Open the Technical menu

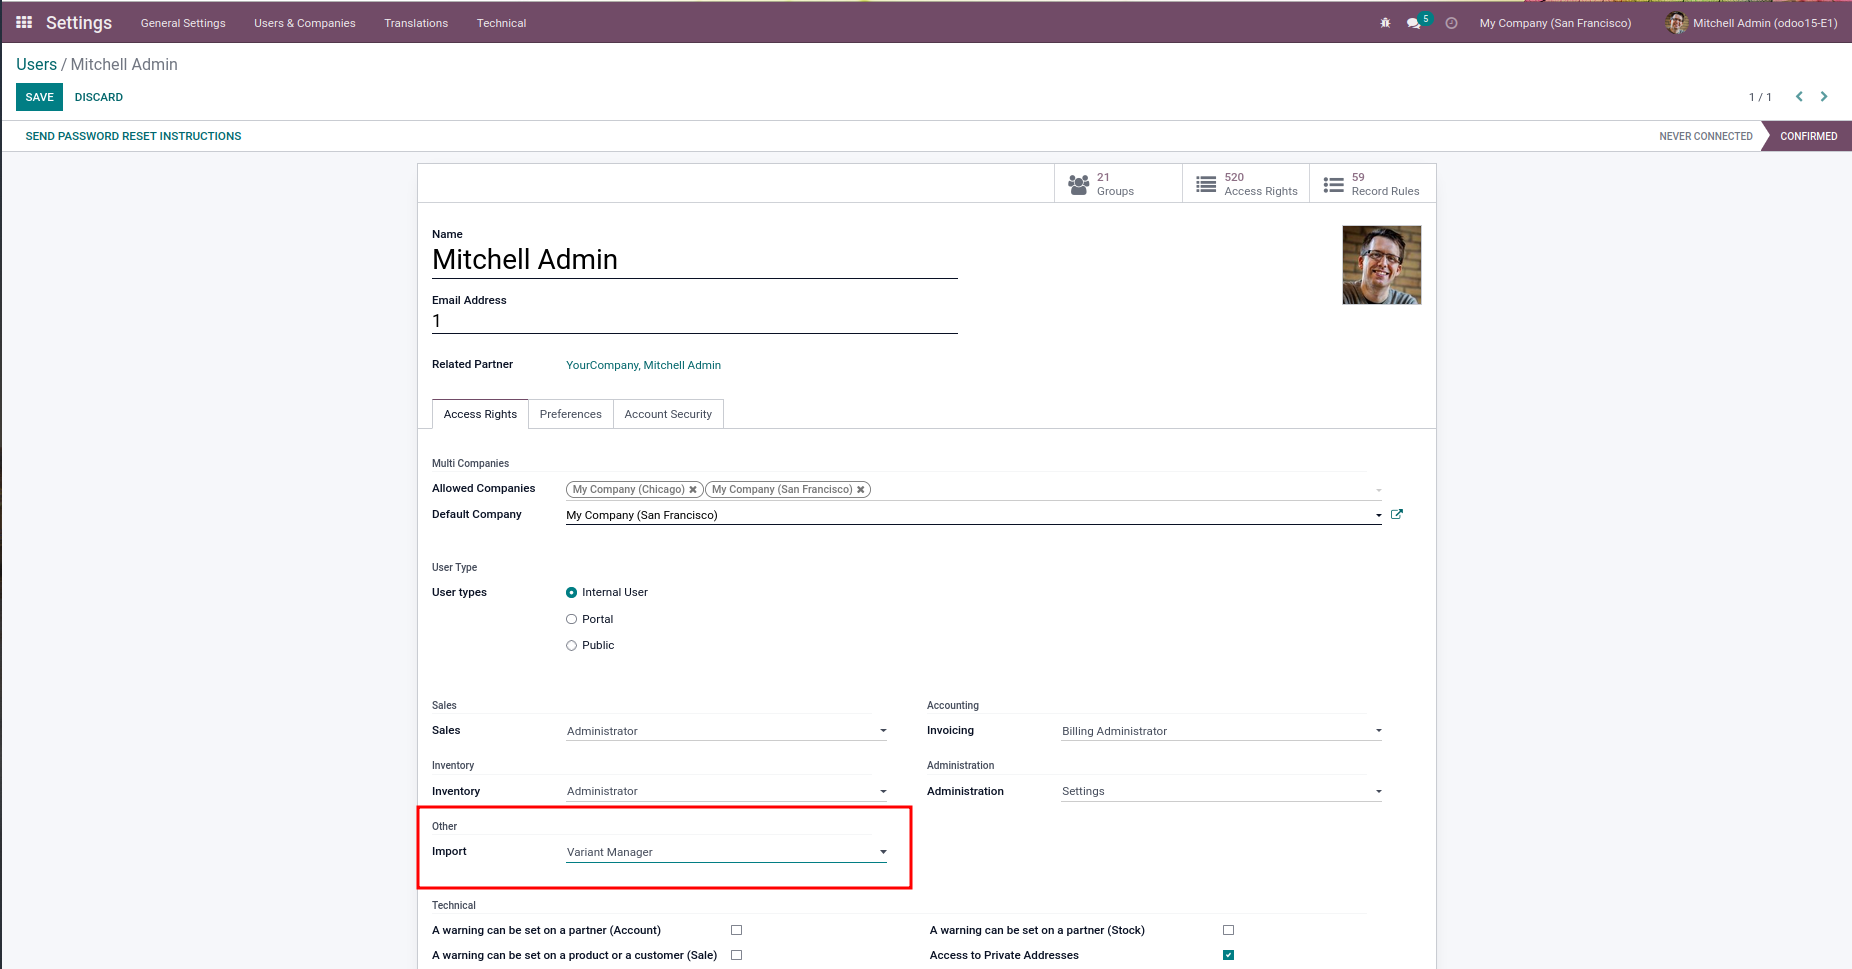pos(501,23)
